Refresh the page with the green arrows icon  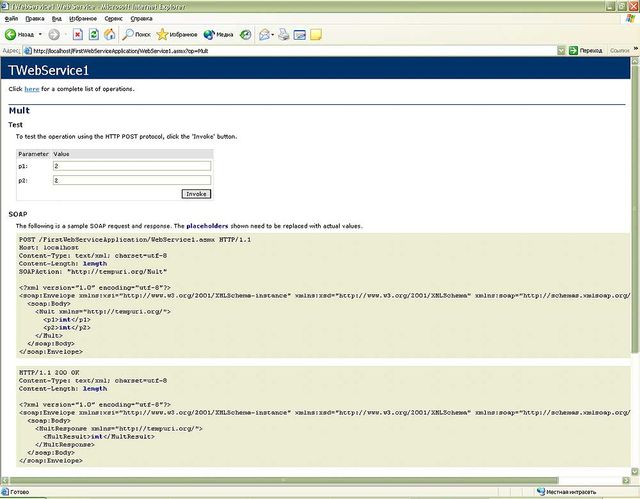(x=94, y=35)
